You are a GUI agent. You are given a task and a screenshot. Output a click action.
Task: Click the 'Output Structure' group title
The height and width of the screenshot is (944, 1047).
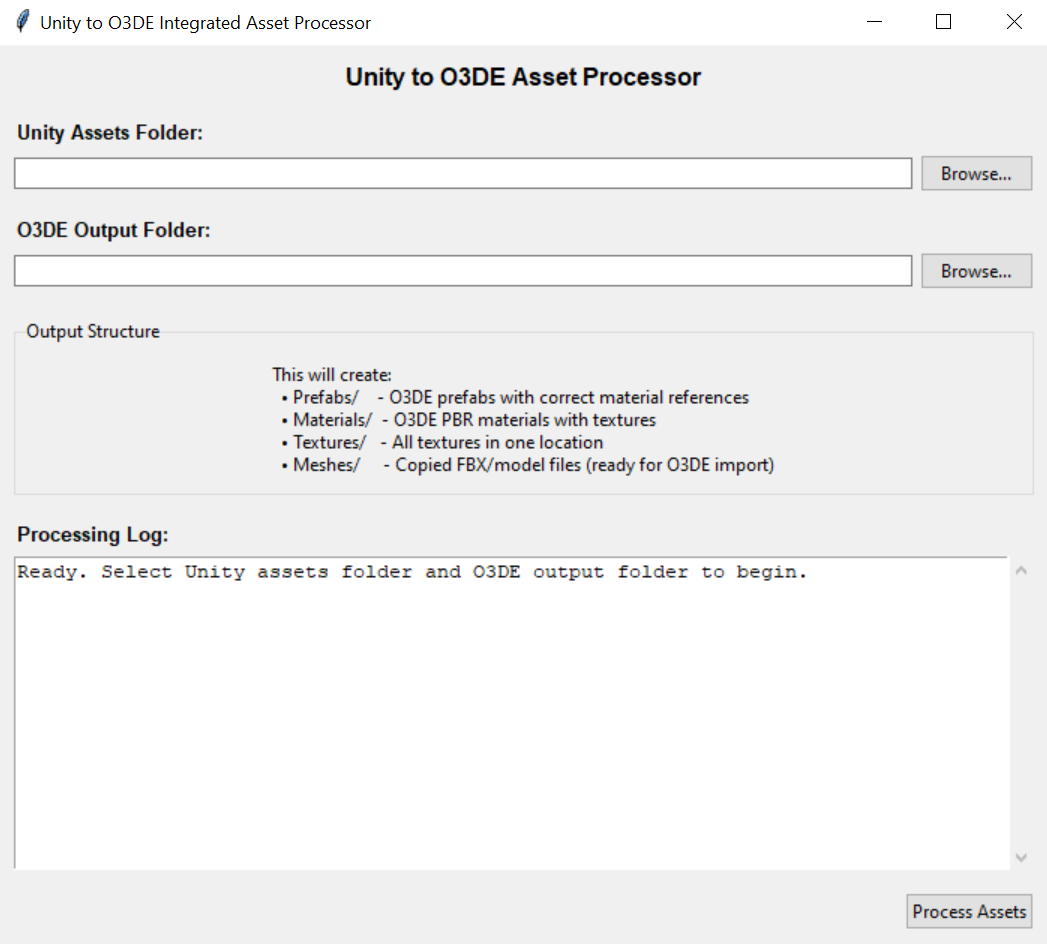[x=93, y=332]
